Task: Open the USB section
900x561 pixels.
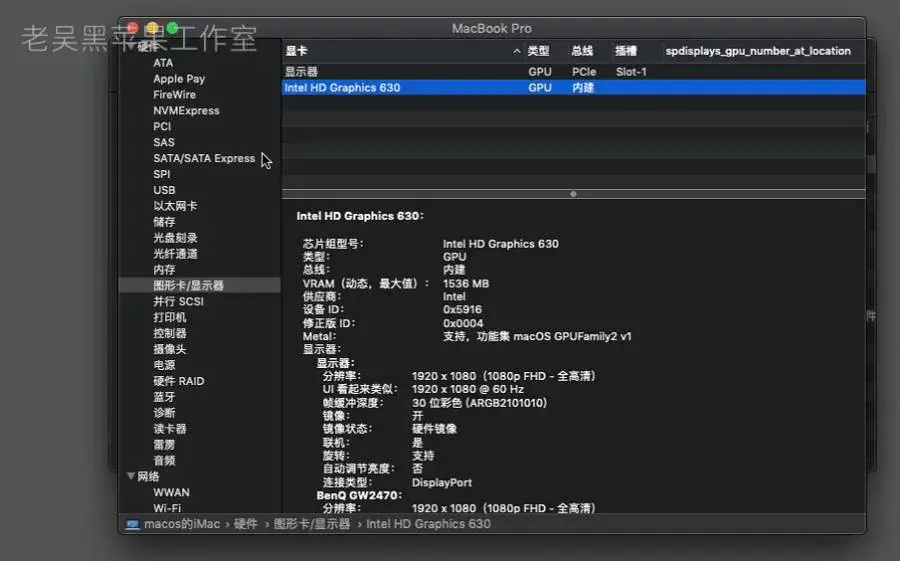Action: 164,190
